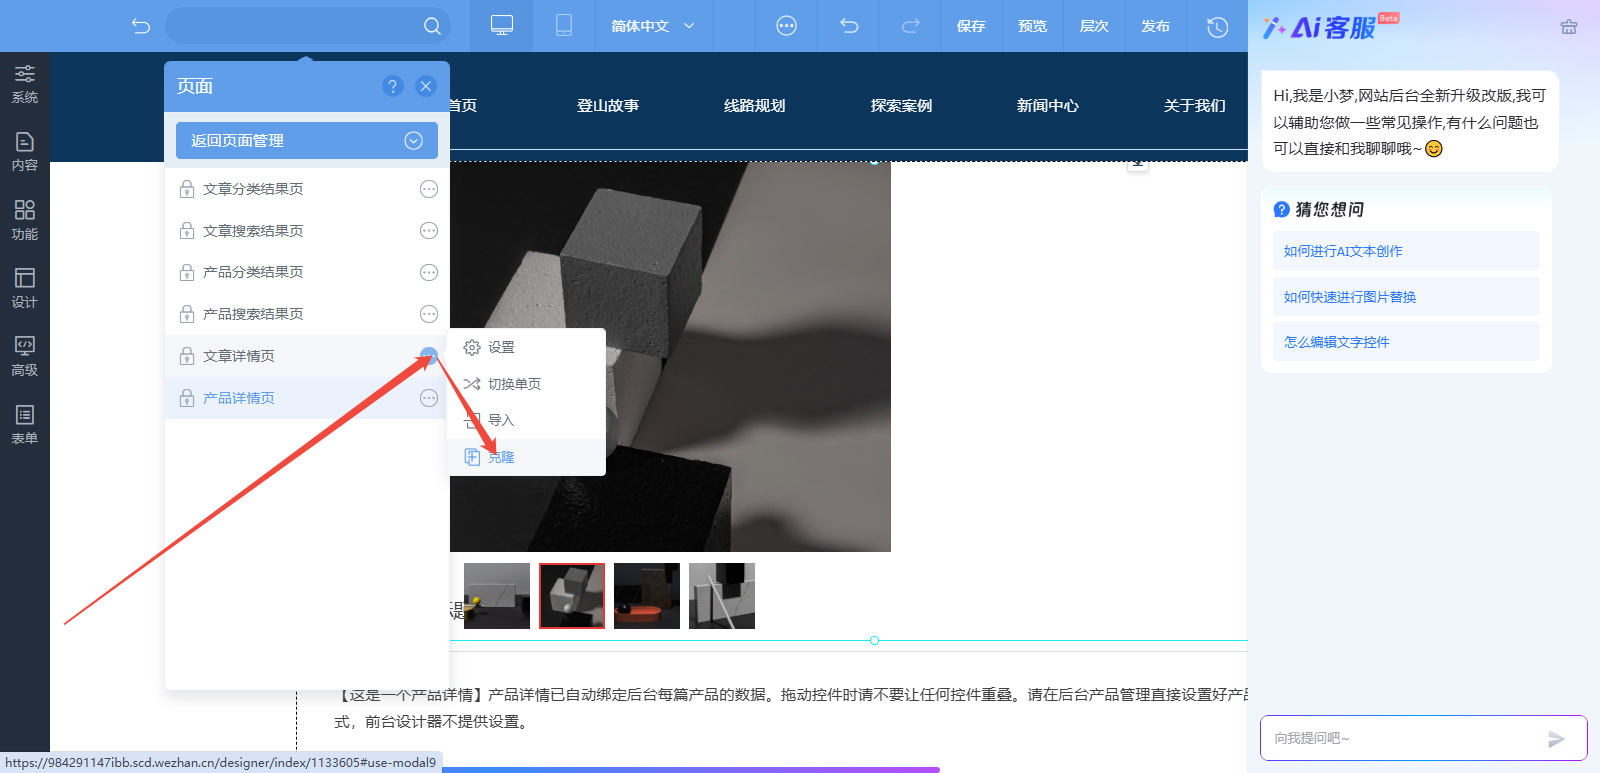
Task: Open the 层次 layers button
Action: pos(1094,26)
